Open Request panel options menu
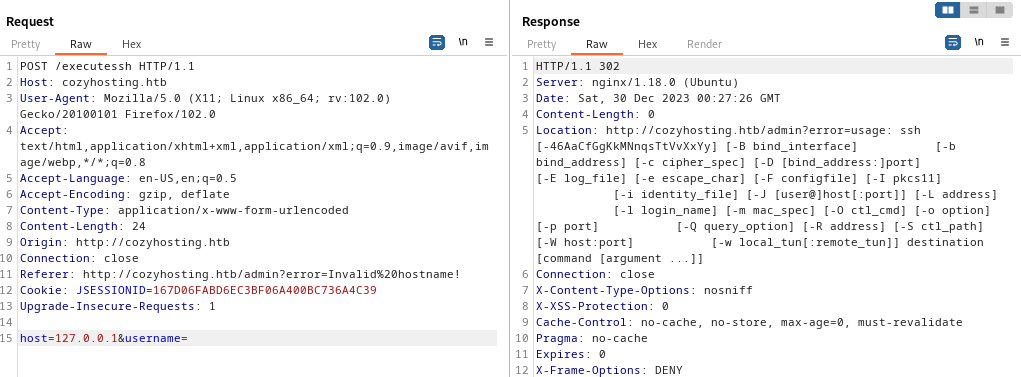The width and height of the screenshot is (1021, 377). click(x=489, y=42)
